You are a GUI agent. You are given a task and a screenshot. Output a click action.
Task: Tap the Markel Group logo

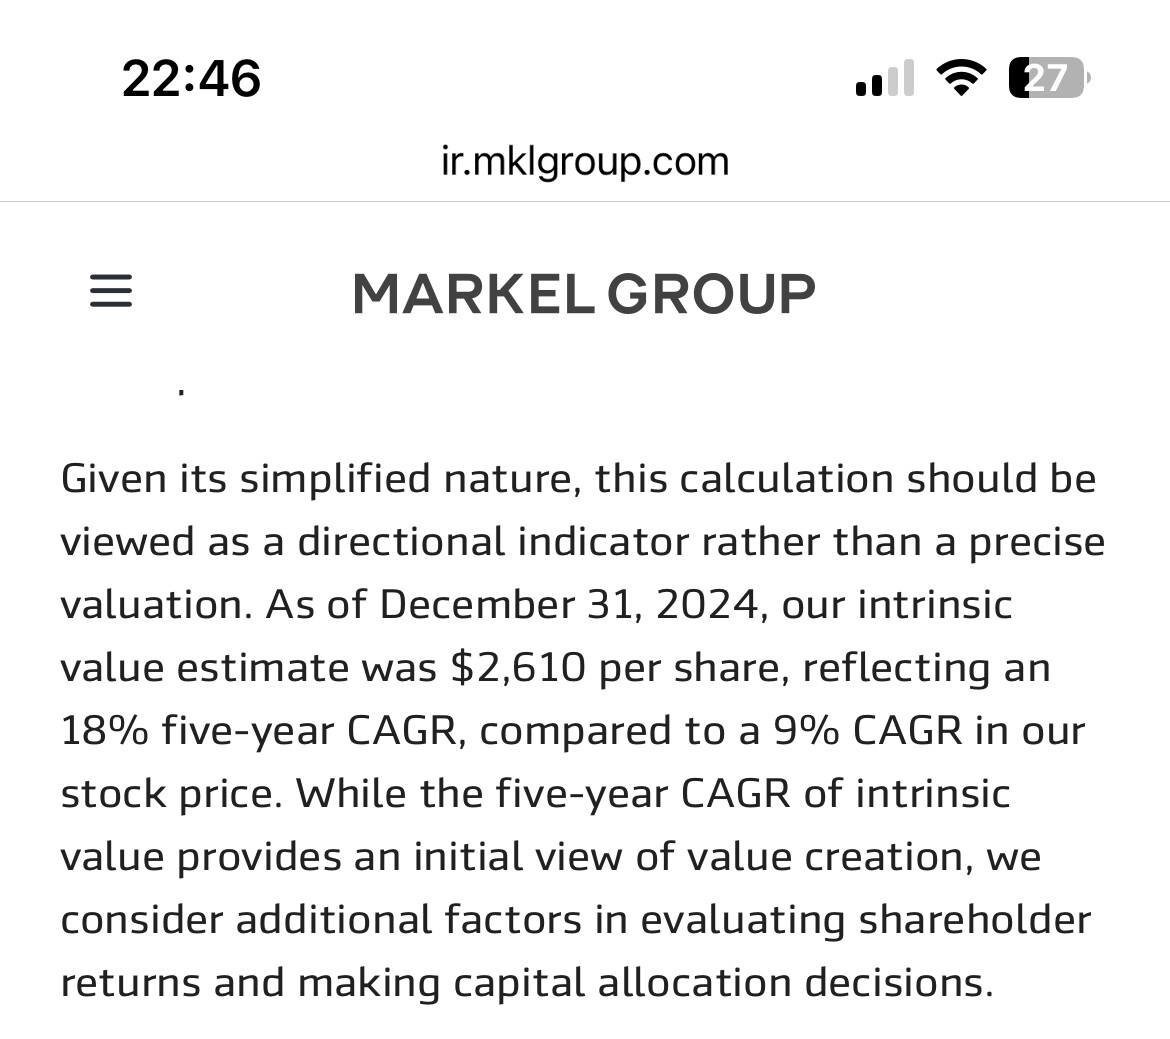click(584, 293)
